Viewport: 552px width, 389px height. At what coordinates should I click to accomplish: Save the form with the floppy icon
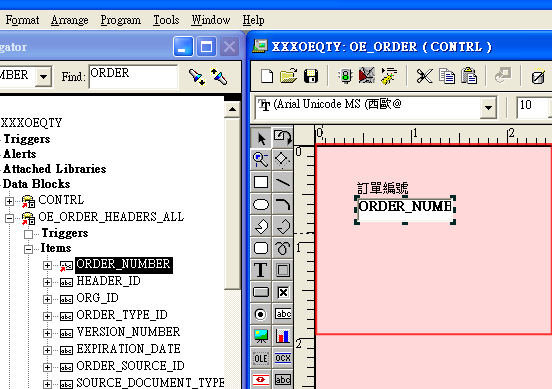(x=311, y=76)
